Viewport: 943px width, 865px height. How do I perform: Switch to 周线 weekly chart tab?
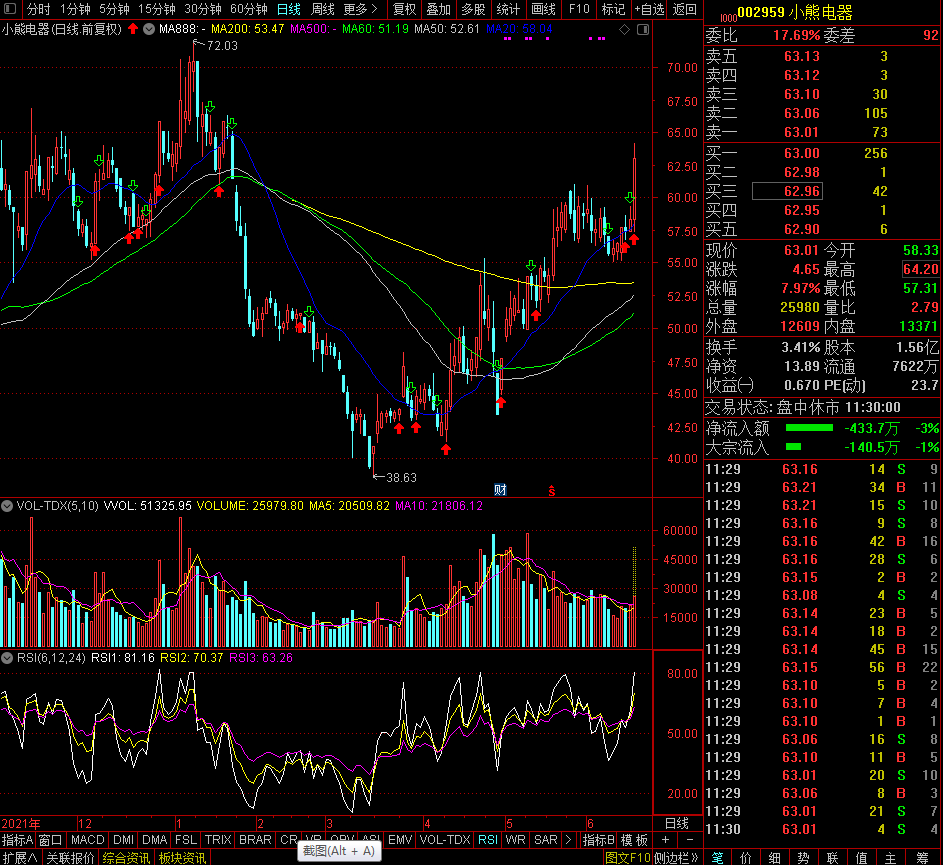[x=322, y=9]
